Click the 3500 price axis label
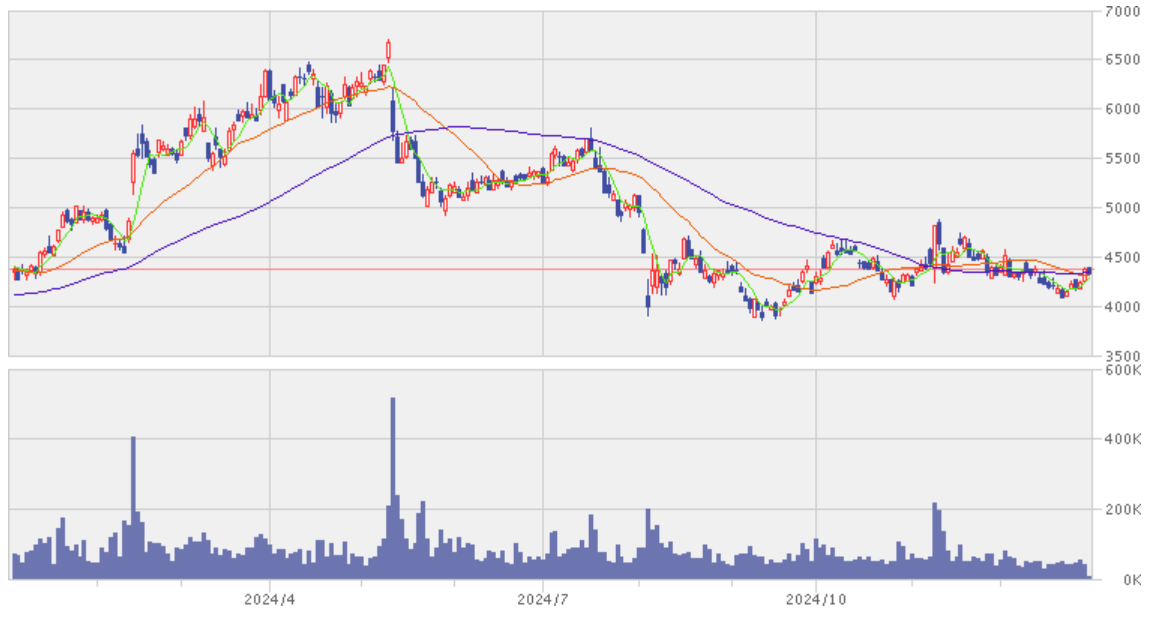This screenshot has height=617, width=1151. [x=1121, y=357]
